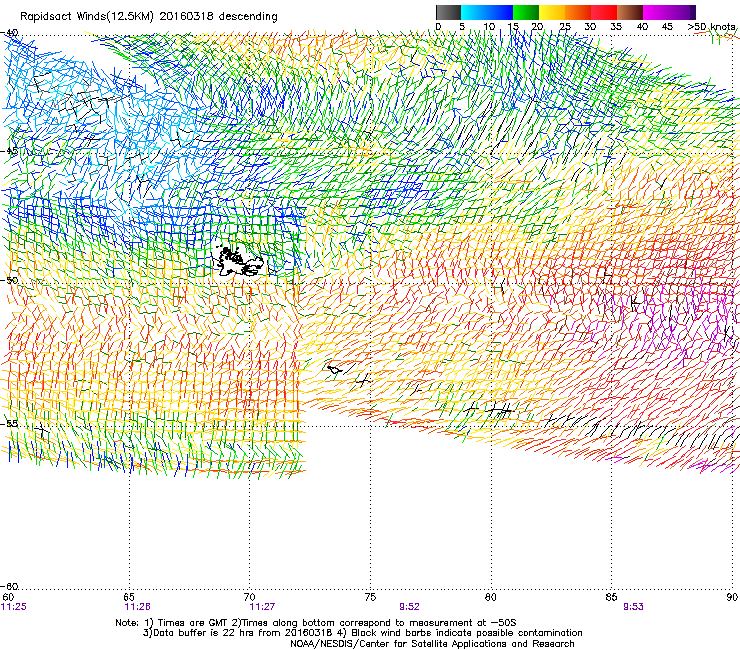Select the red 30-35 knots color segment

tap(604, 12)
